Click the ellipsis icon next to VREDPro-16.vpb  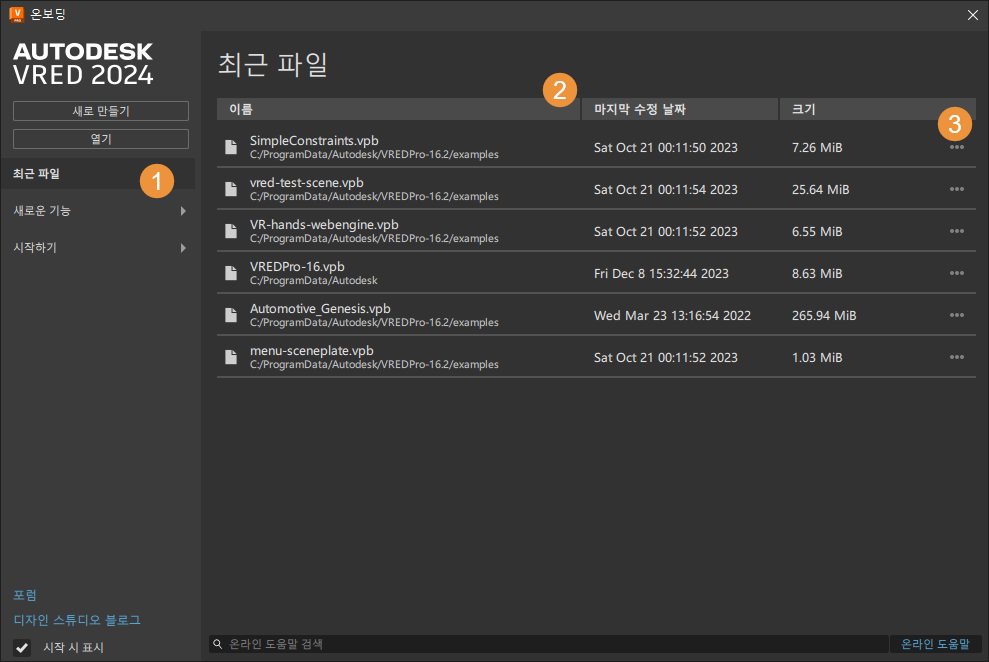point(956,272)
